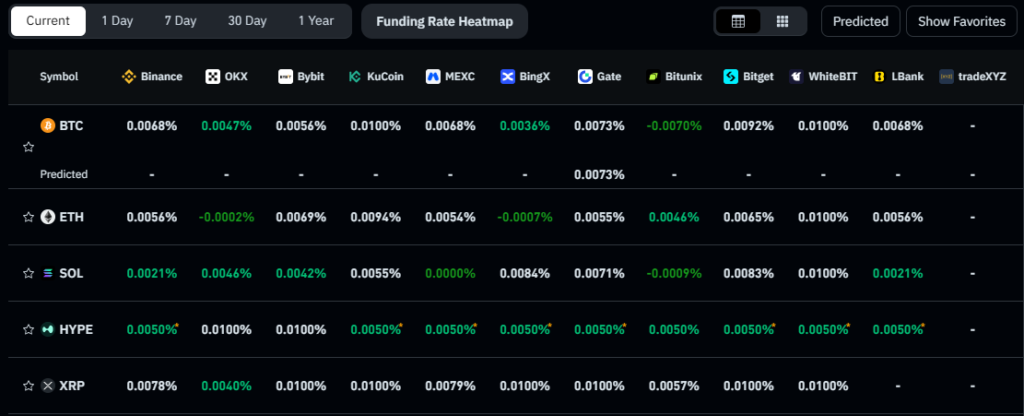Click XRP OKX rate 0.0040%
Screen dimensions: 1024x416
coord(226,385)
